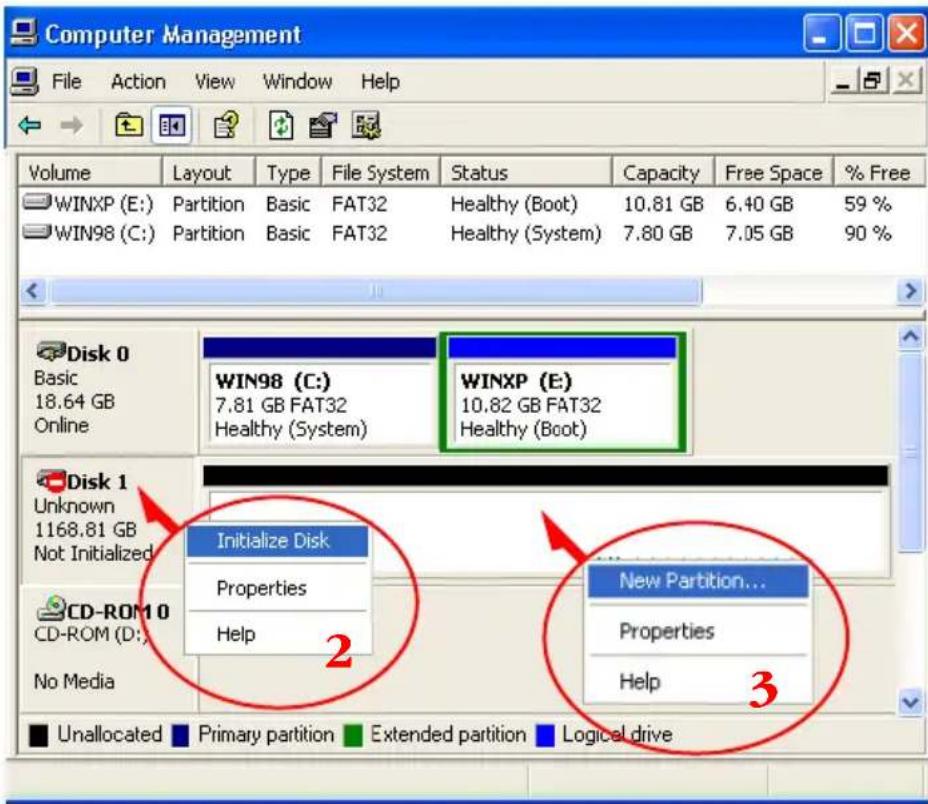Viewport: 928px width, 804px height.
Task: Sort by the % Free column header
Action: point(878,172)
